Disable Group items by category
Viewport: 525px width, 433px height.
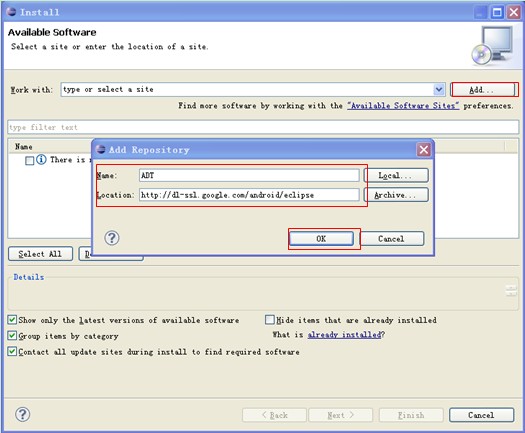click(x=12, y=336)
